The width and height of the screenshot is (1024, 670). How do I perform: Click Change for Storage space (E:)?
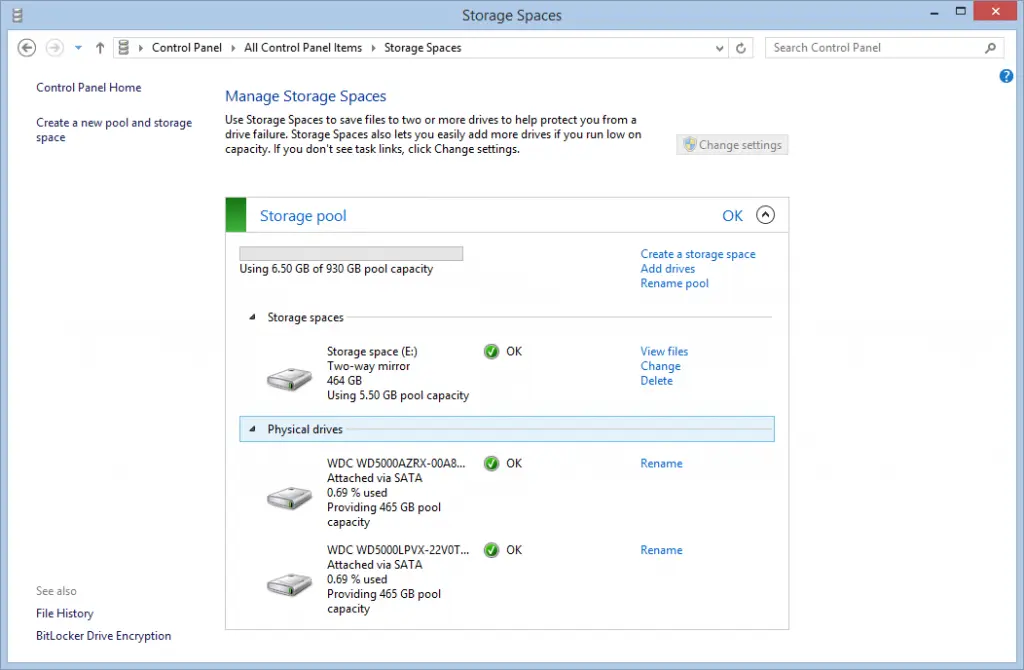click(660, 366)
